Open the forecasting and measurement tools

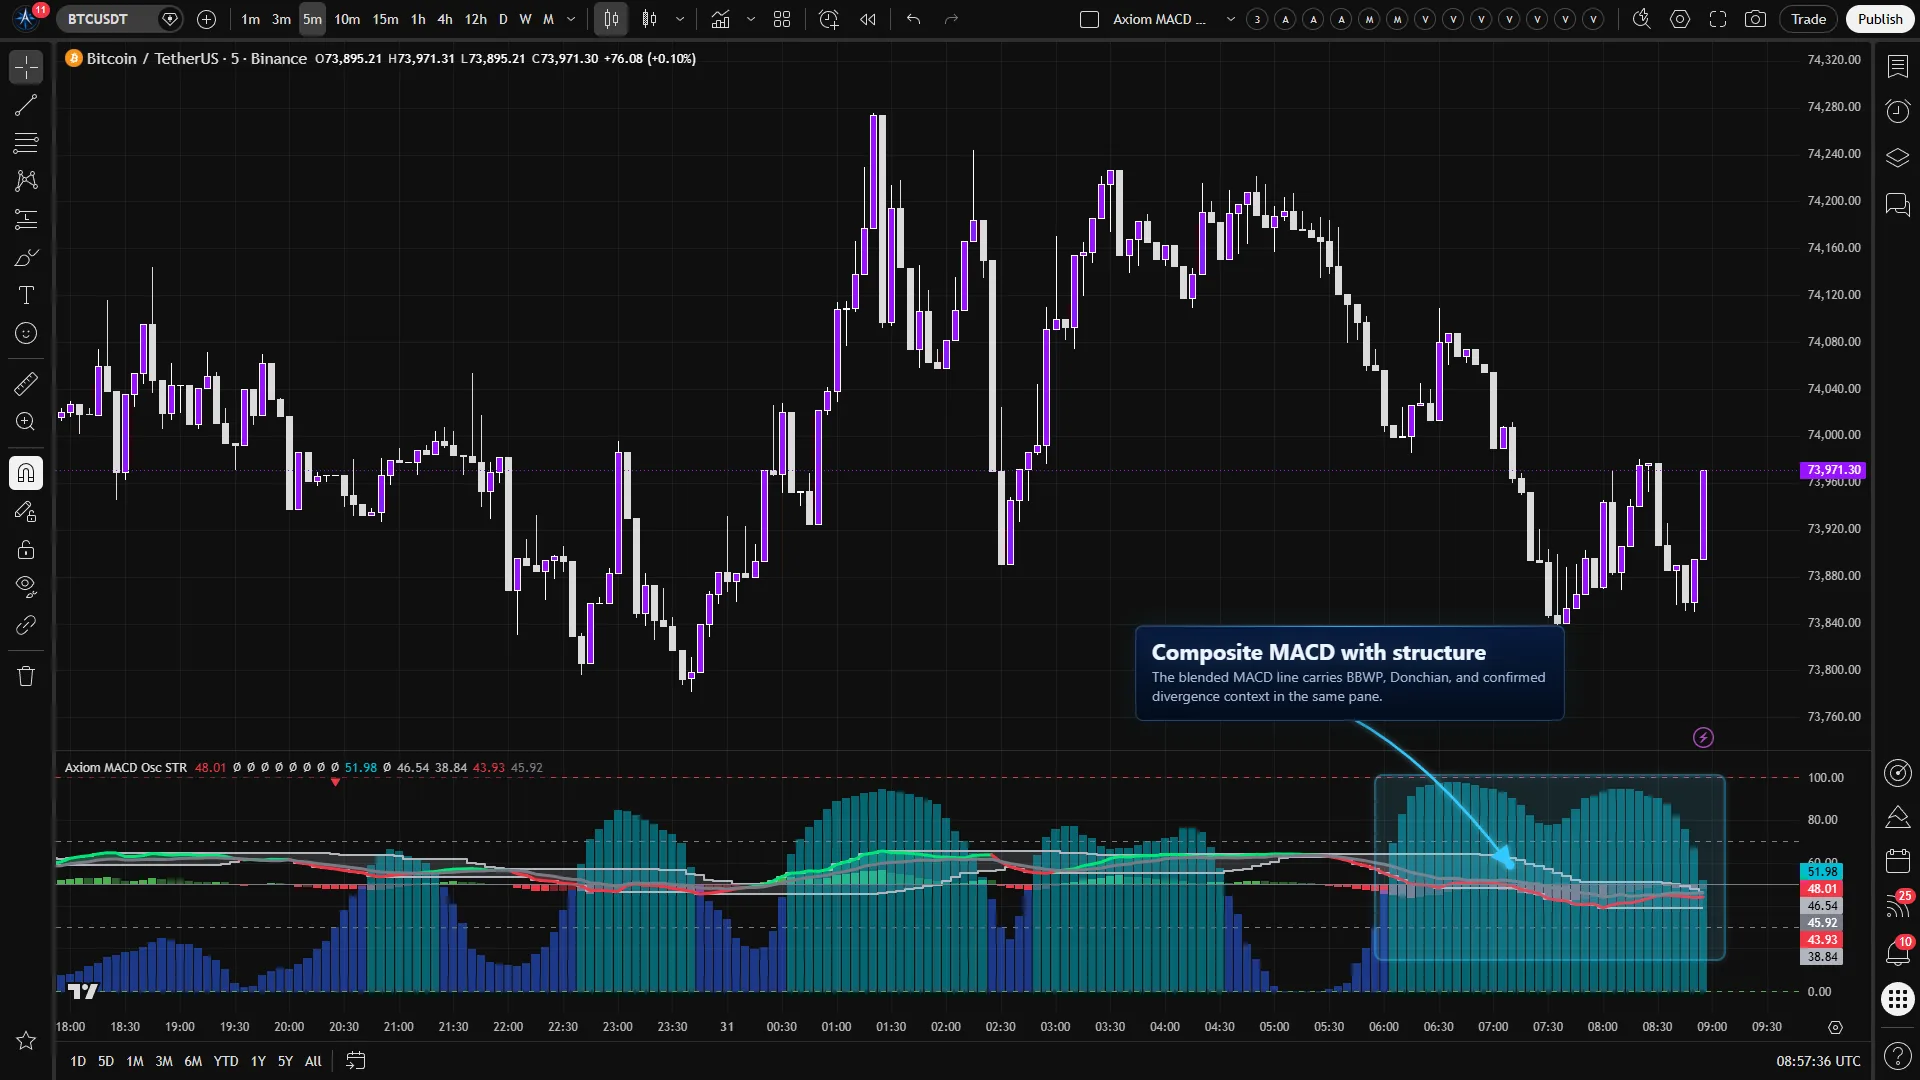[26, 219]
